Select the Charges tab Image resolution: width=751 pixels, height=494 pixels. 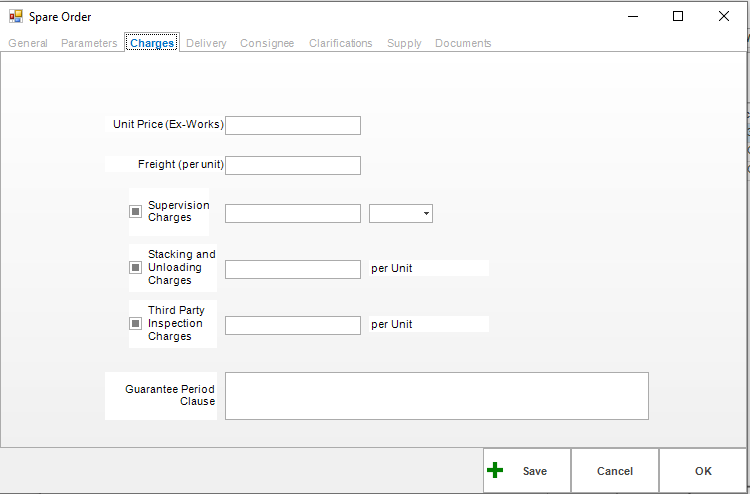pyautogui.click(x=152, y=43)
